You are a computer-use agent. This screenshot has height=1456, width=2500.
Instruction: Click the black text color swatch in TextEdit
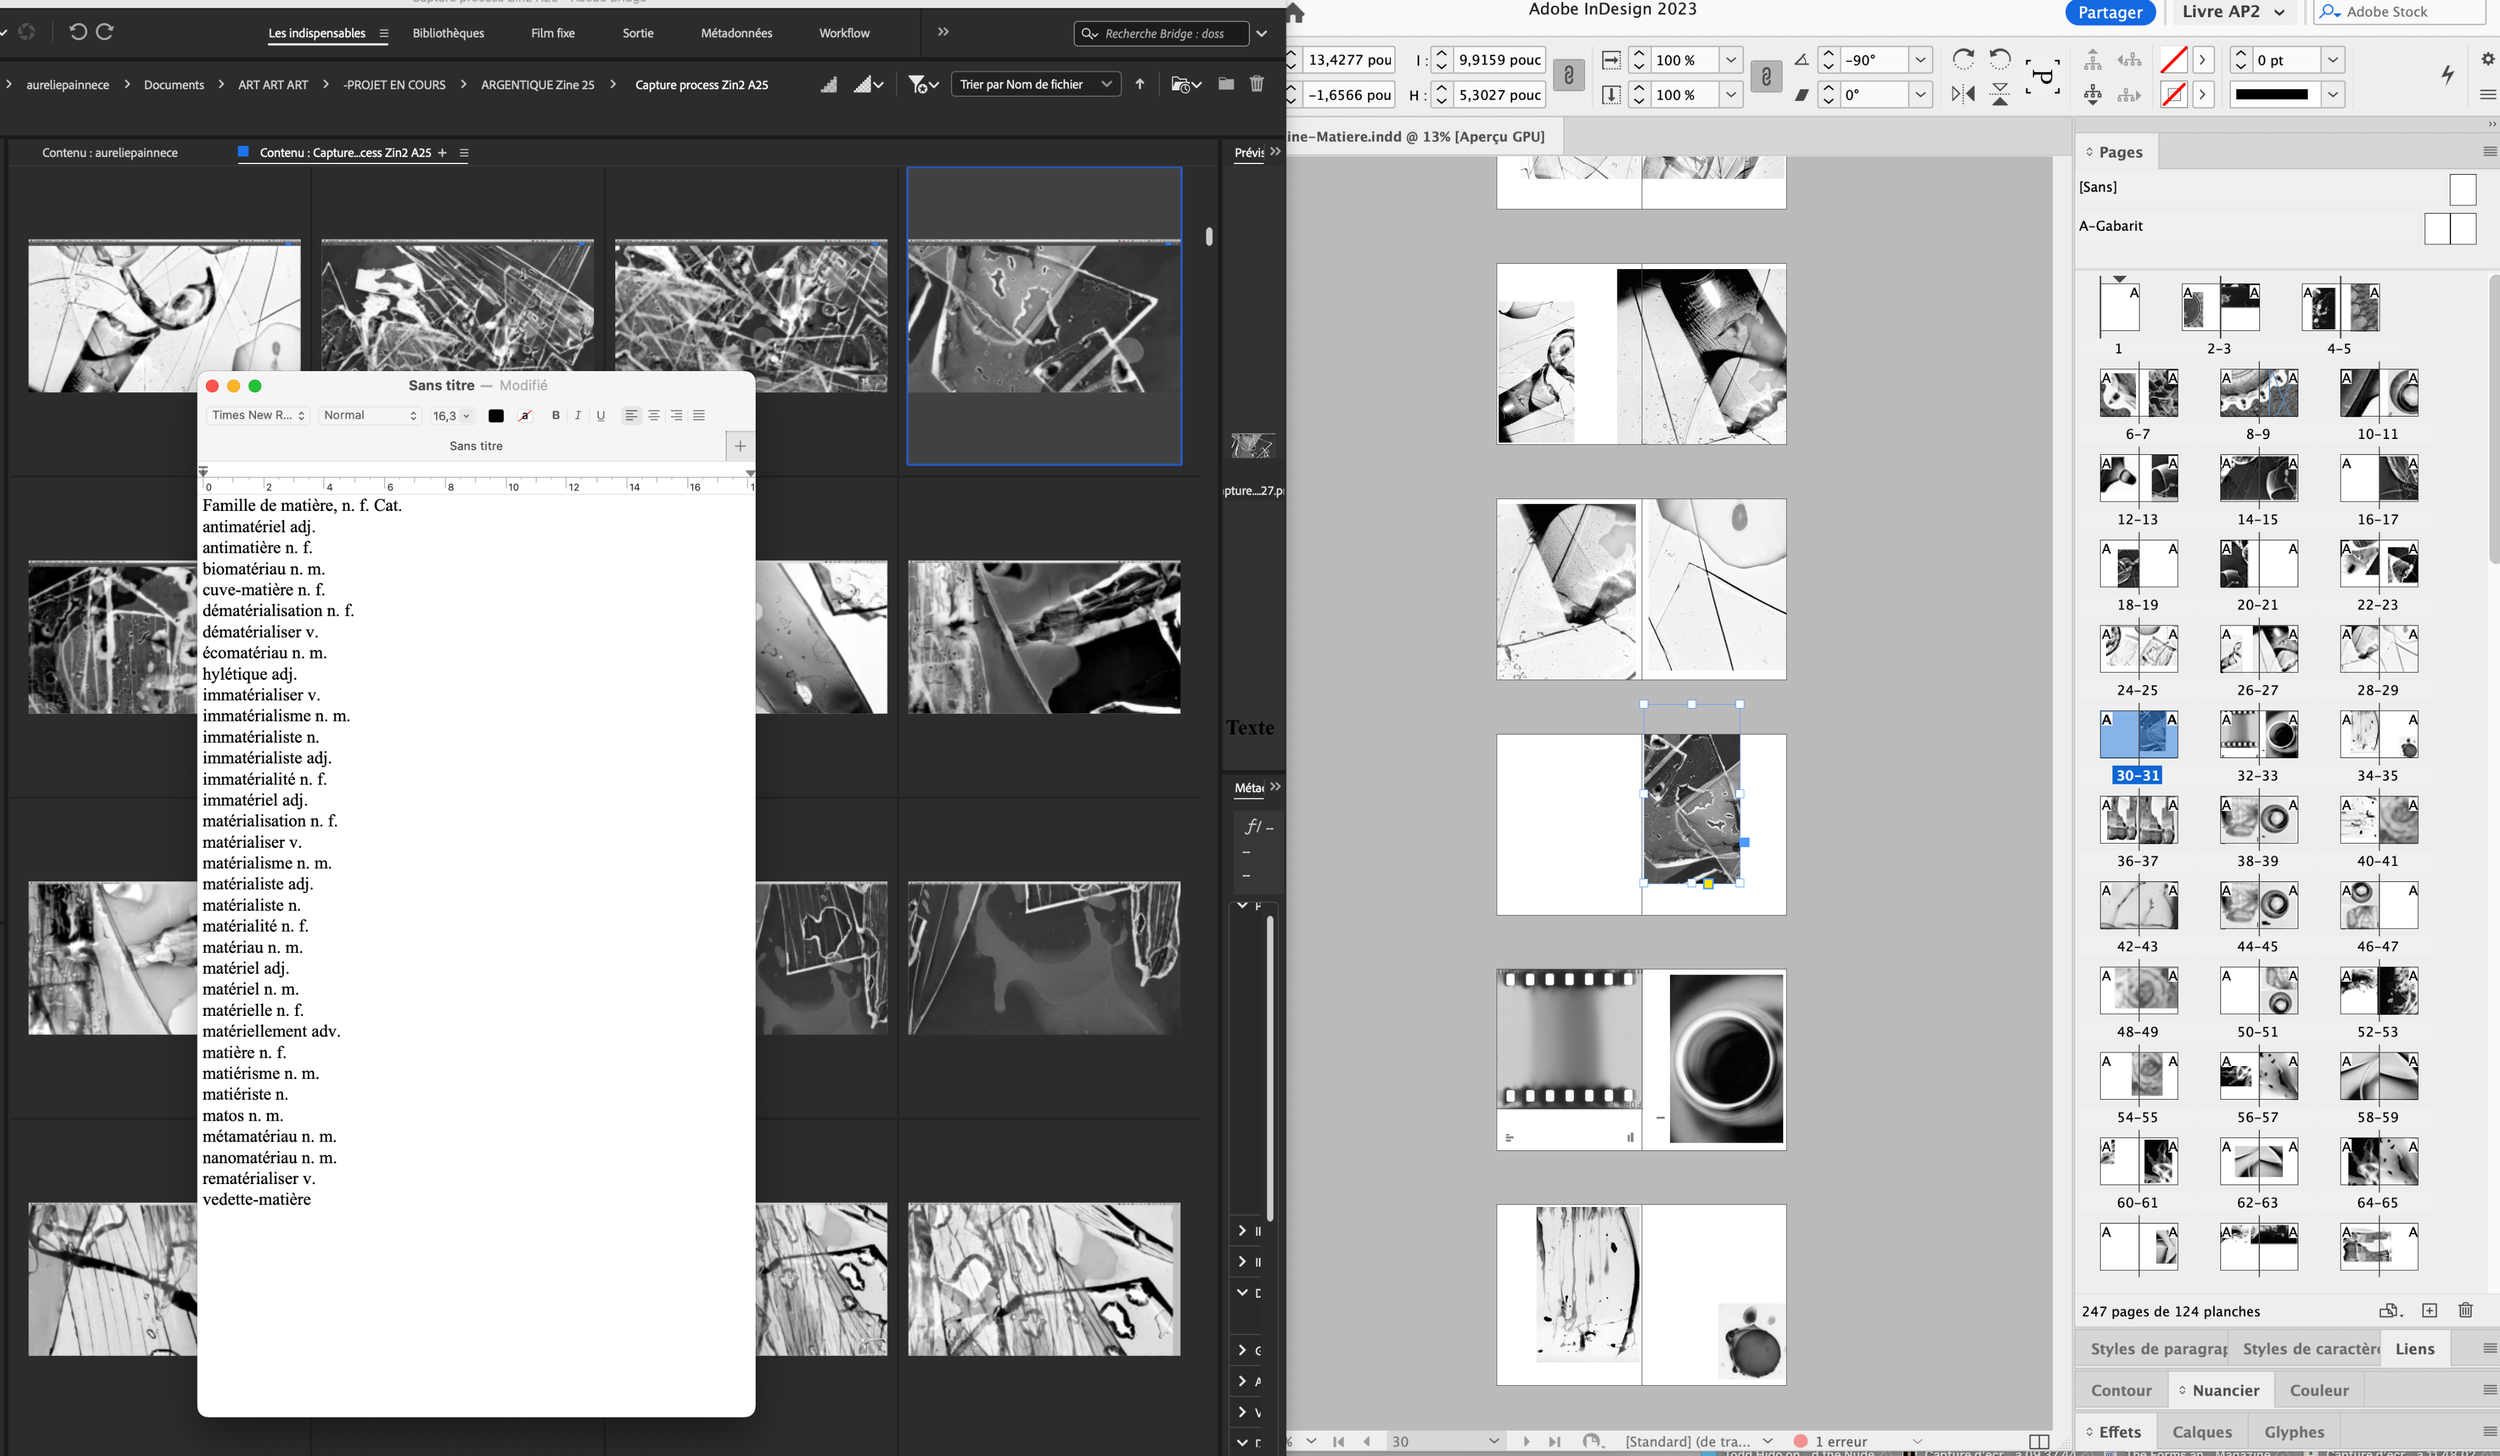(x=495, y=415)
